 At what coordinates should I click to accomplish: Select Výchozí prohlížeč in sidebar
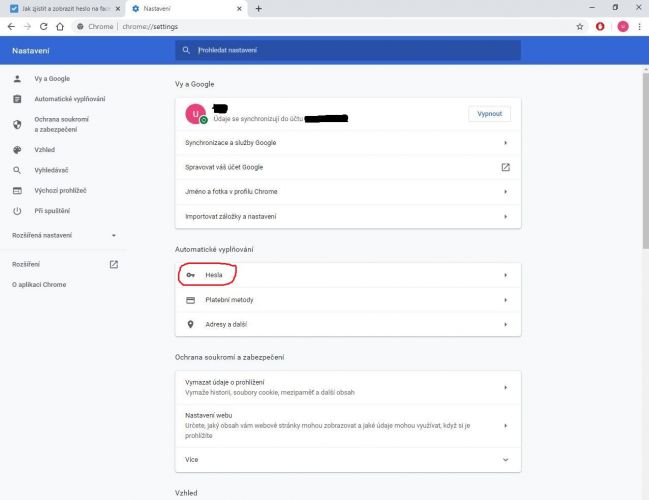pos(60,190)
